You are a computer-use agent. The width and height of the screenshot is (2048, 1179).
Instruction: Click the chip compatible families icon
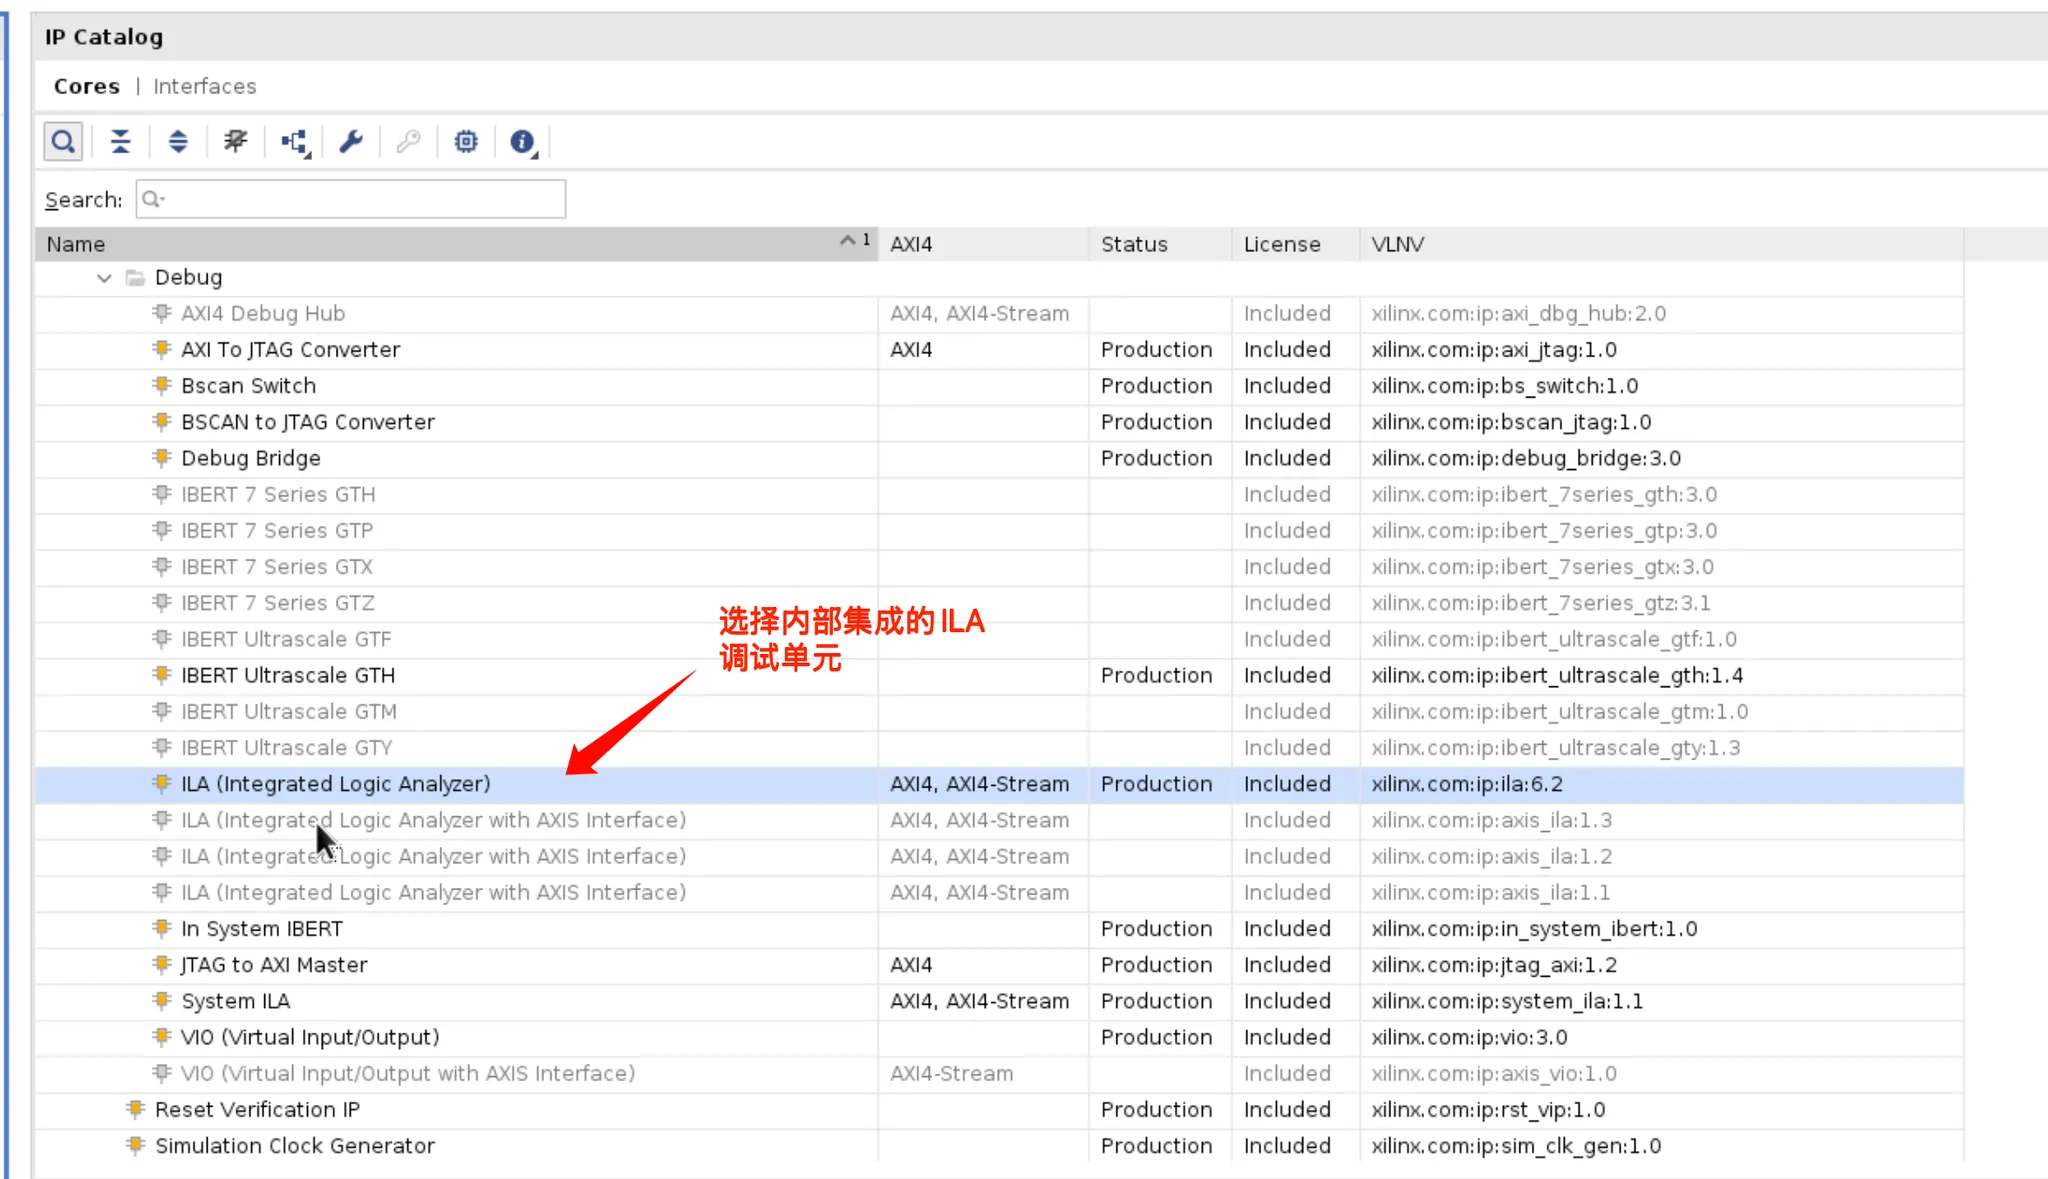466,142
